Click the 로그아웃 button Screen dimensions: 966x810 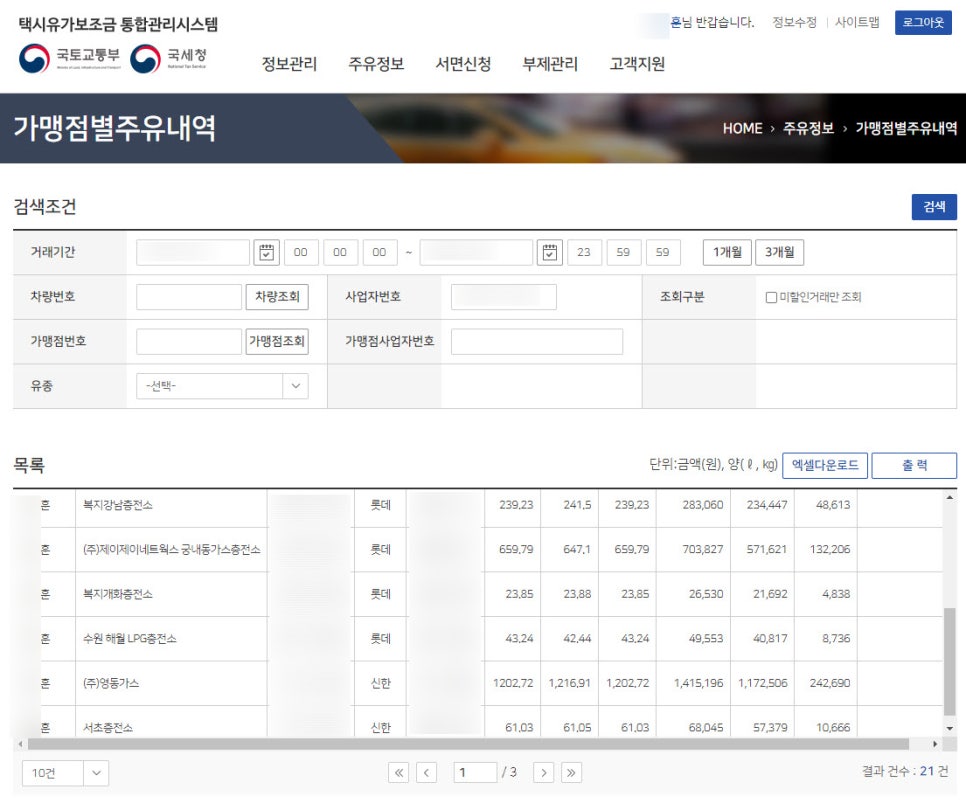pos(922,23)
